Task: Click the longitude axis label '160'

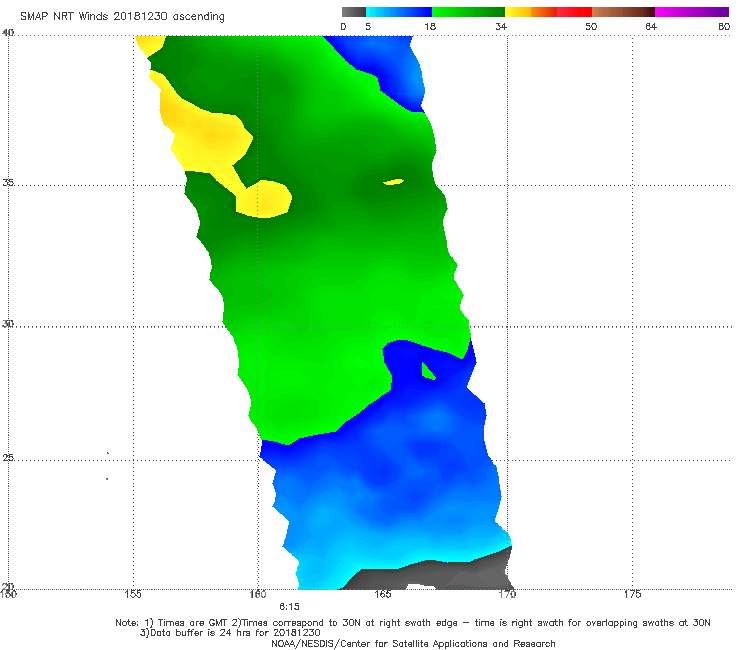Action: (x=258, y=594)
